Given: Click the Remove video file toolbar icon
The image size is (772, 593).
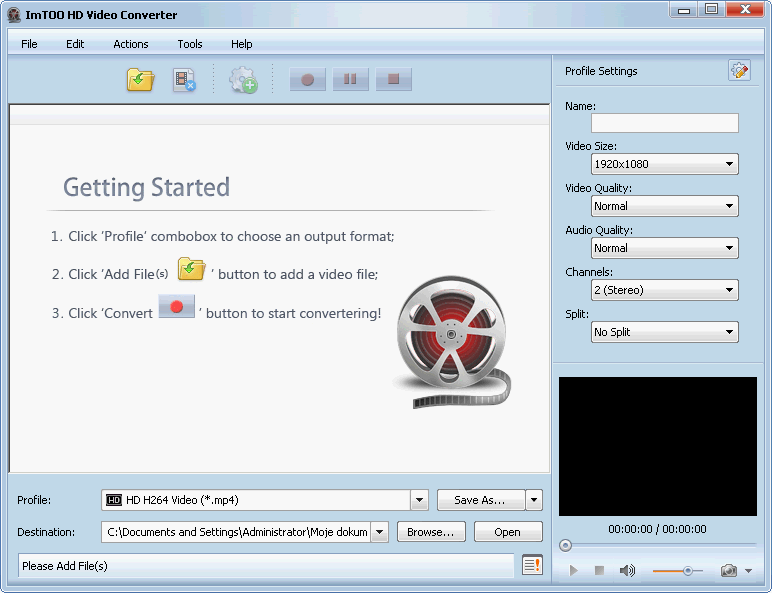Looking at the screenshot, I should point(184,80).
